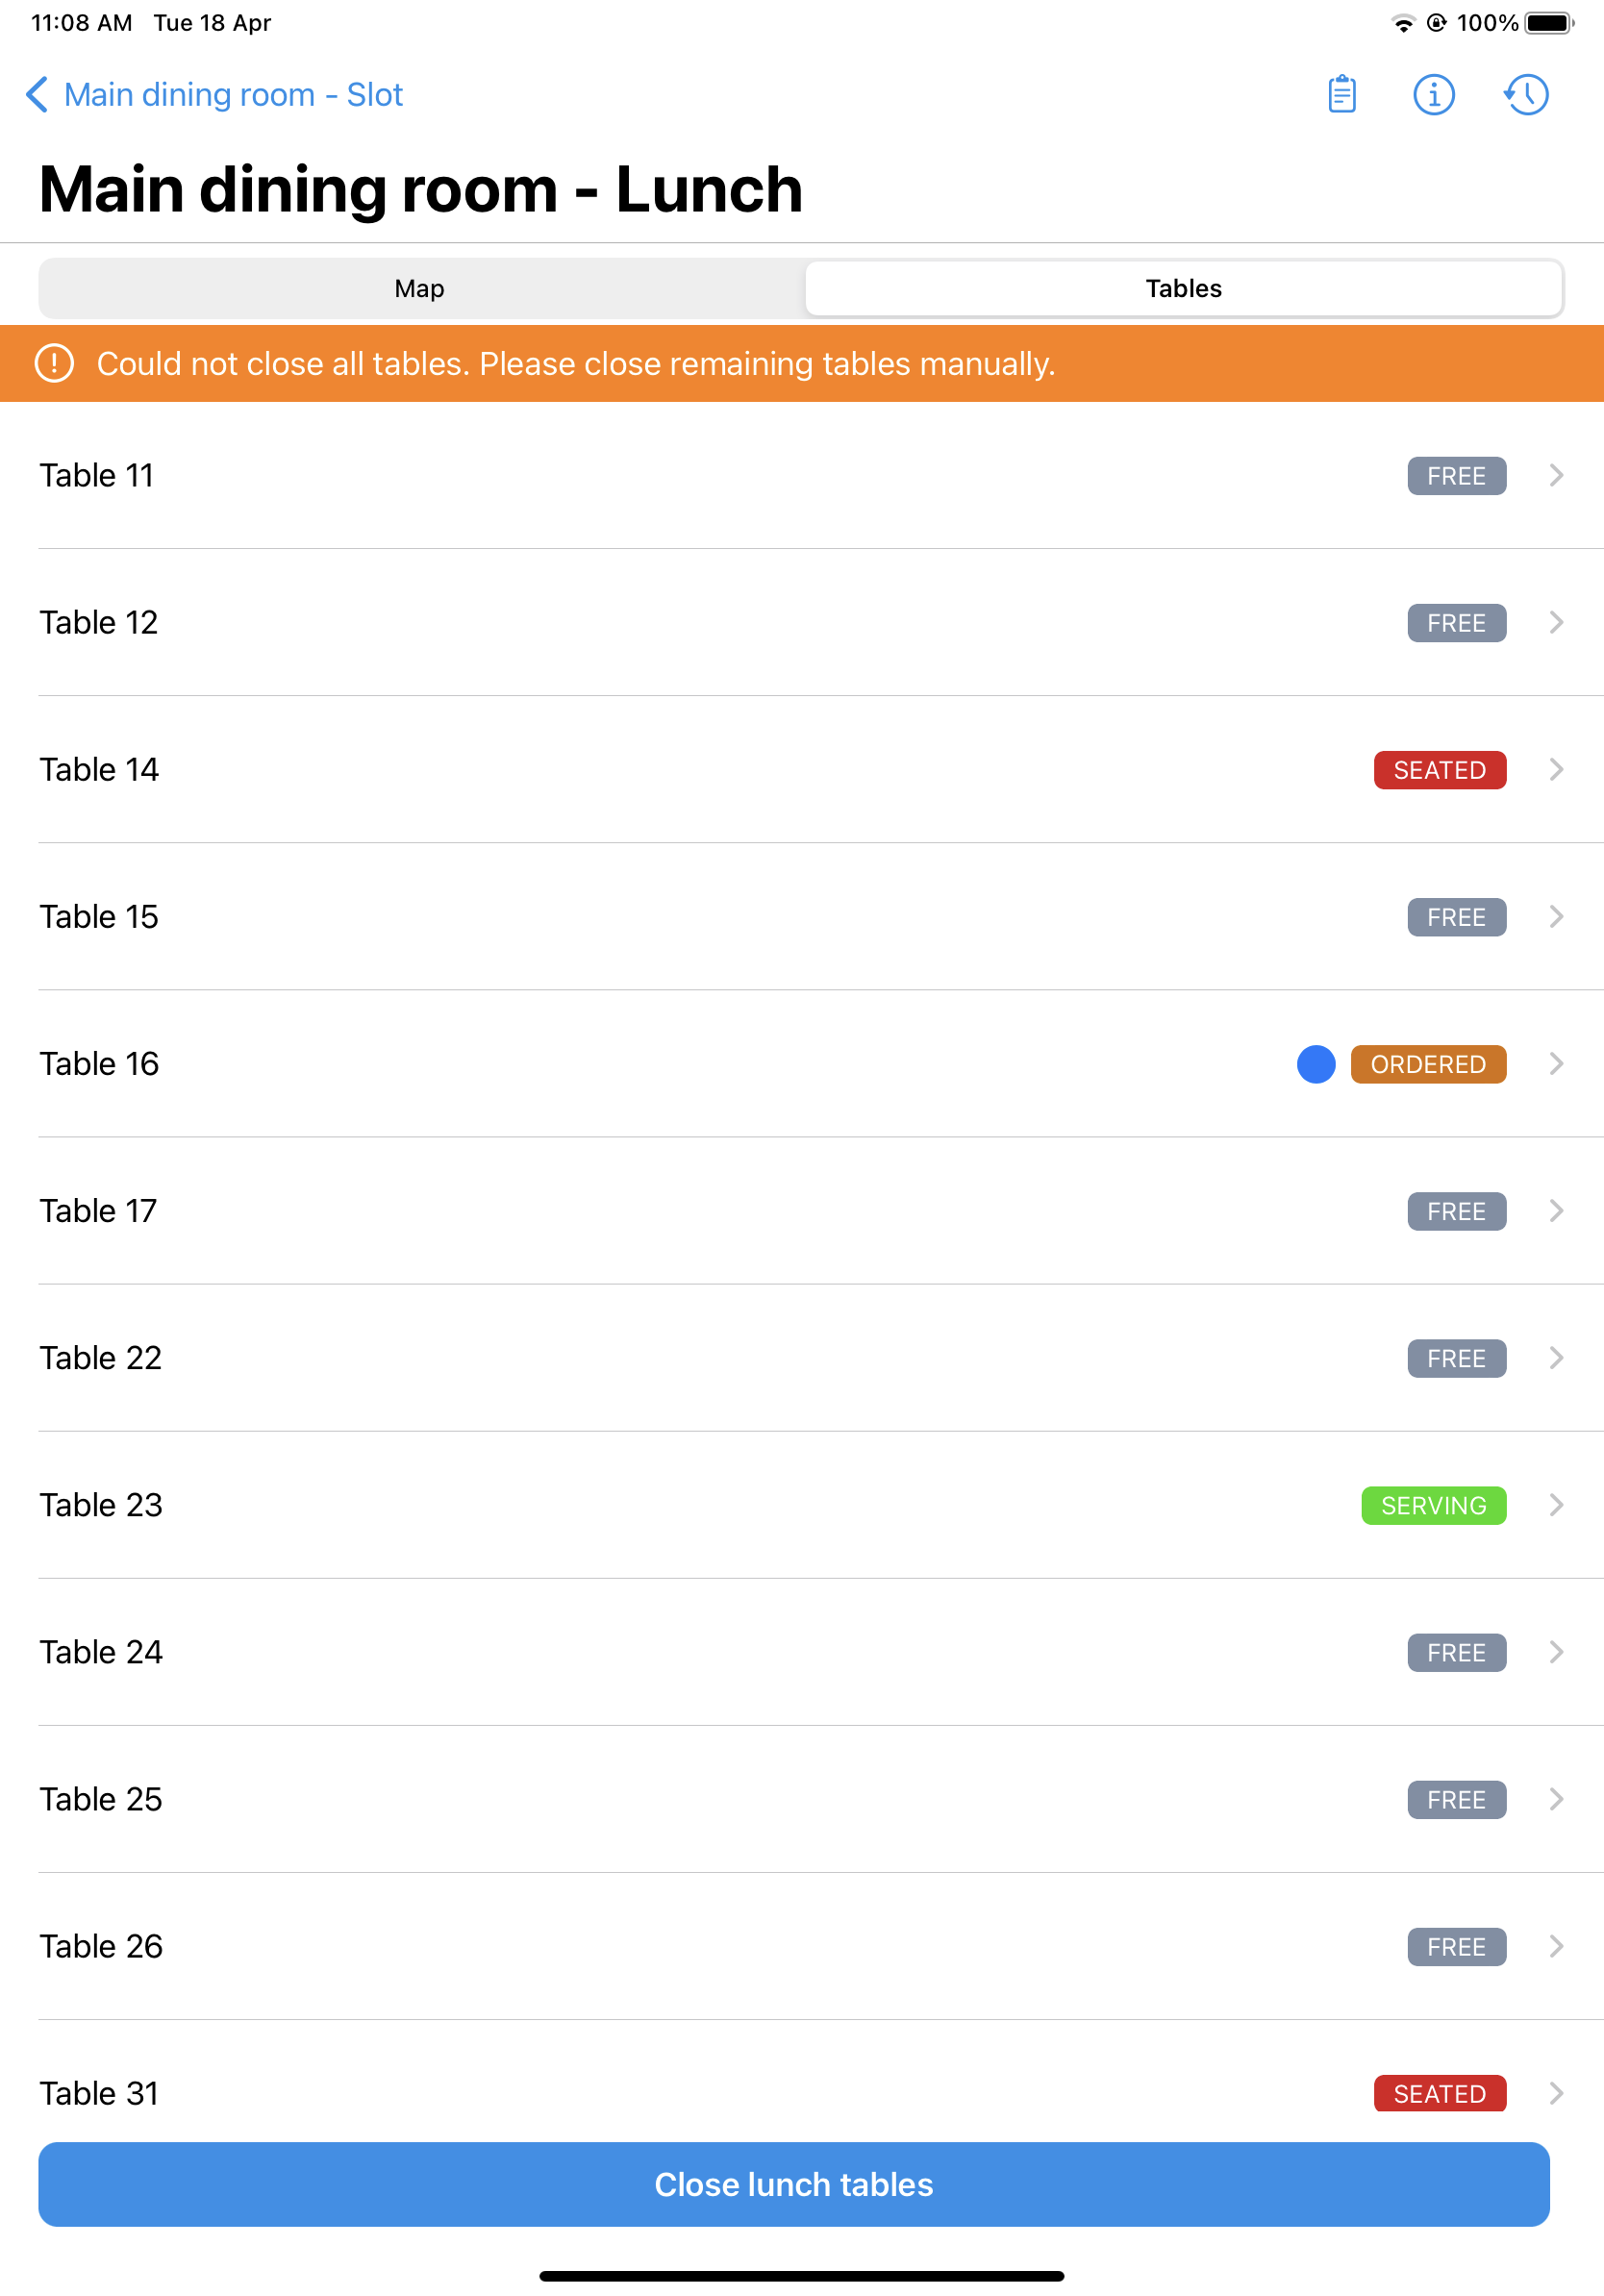
Task: Select the Tables tab
Action: (1183, 288)
